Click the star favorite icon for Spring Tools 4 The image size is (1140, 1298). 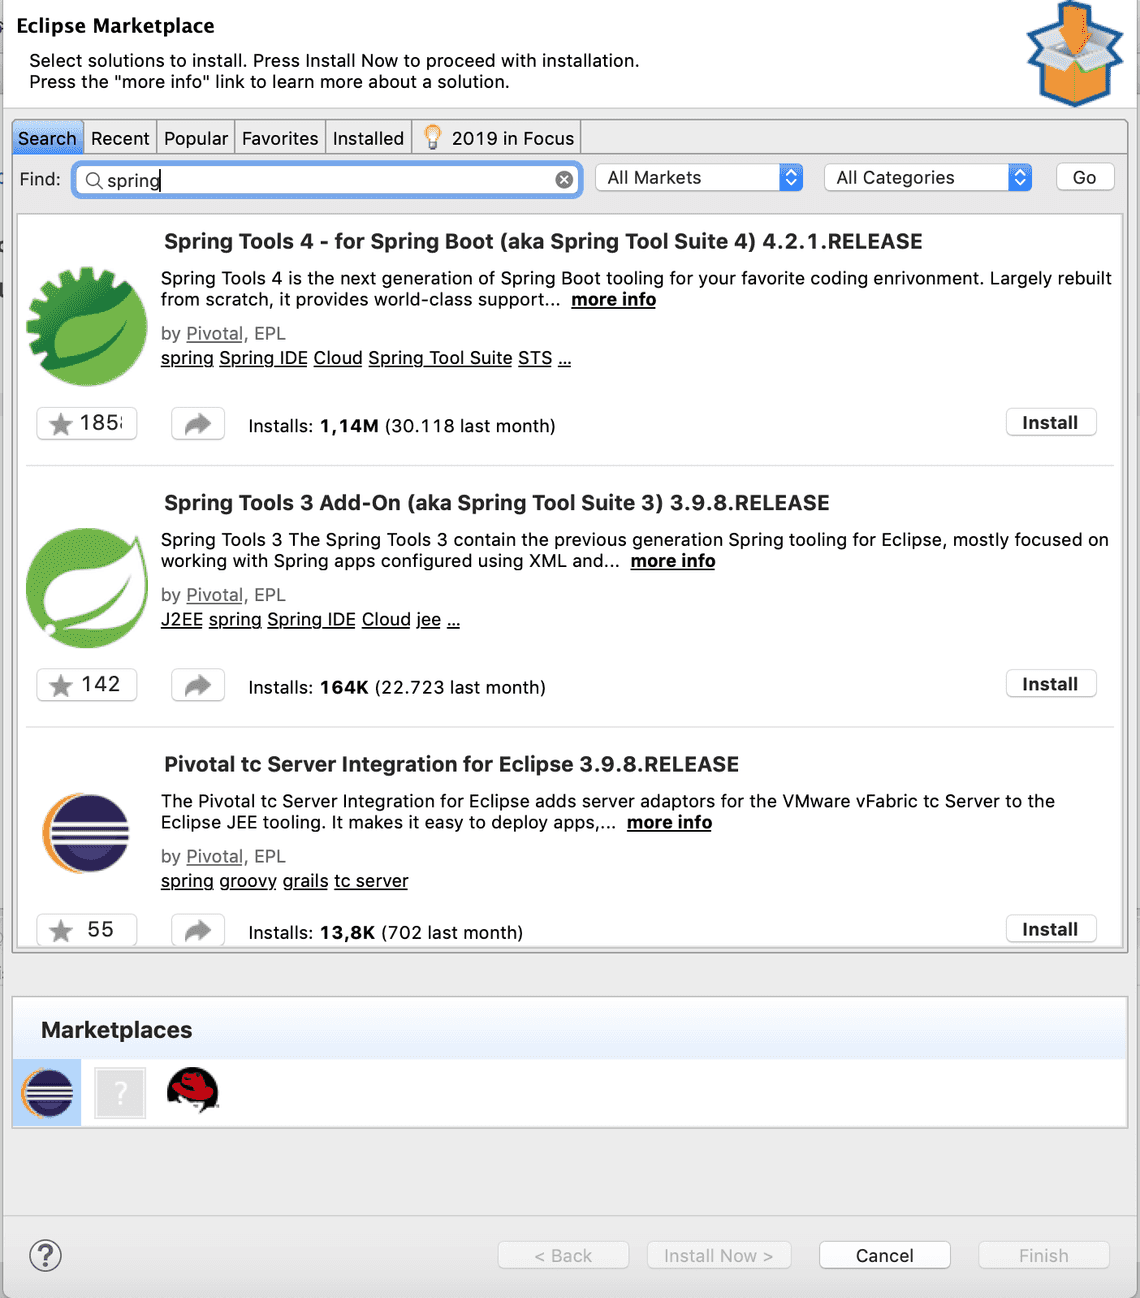point(62,424)
